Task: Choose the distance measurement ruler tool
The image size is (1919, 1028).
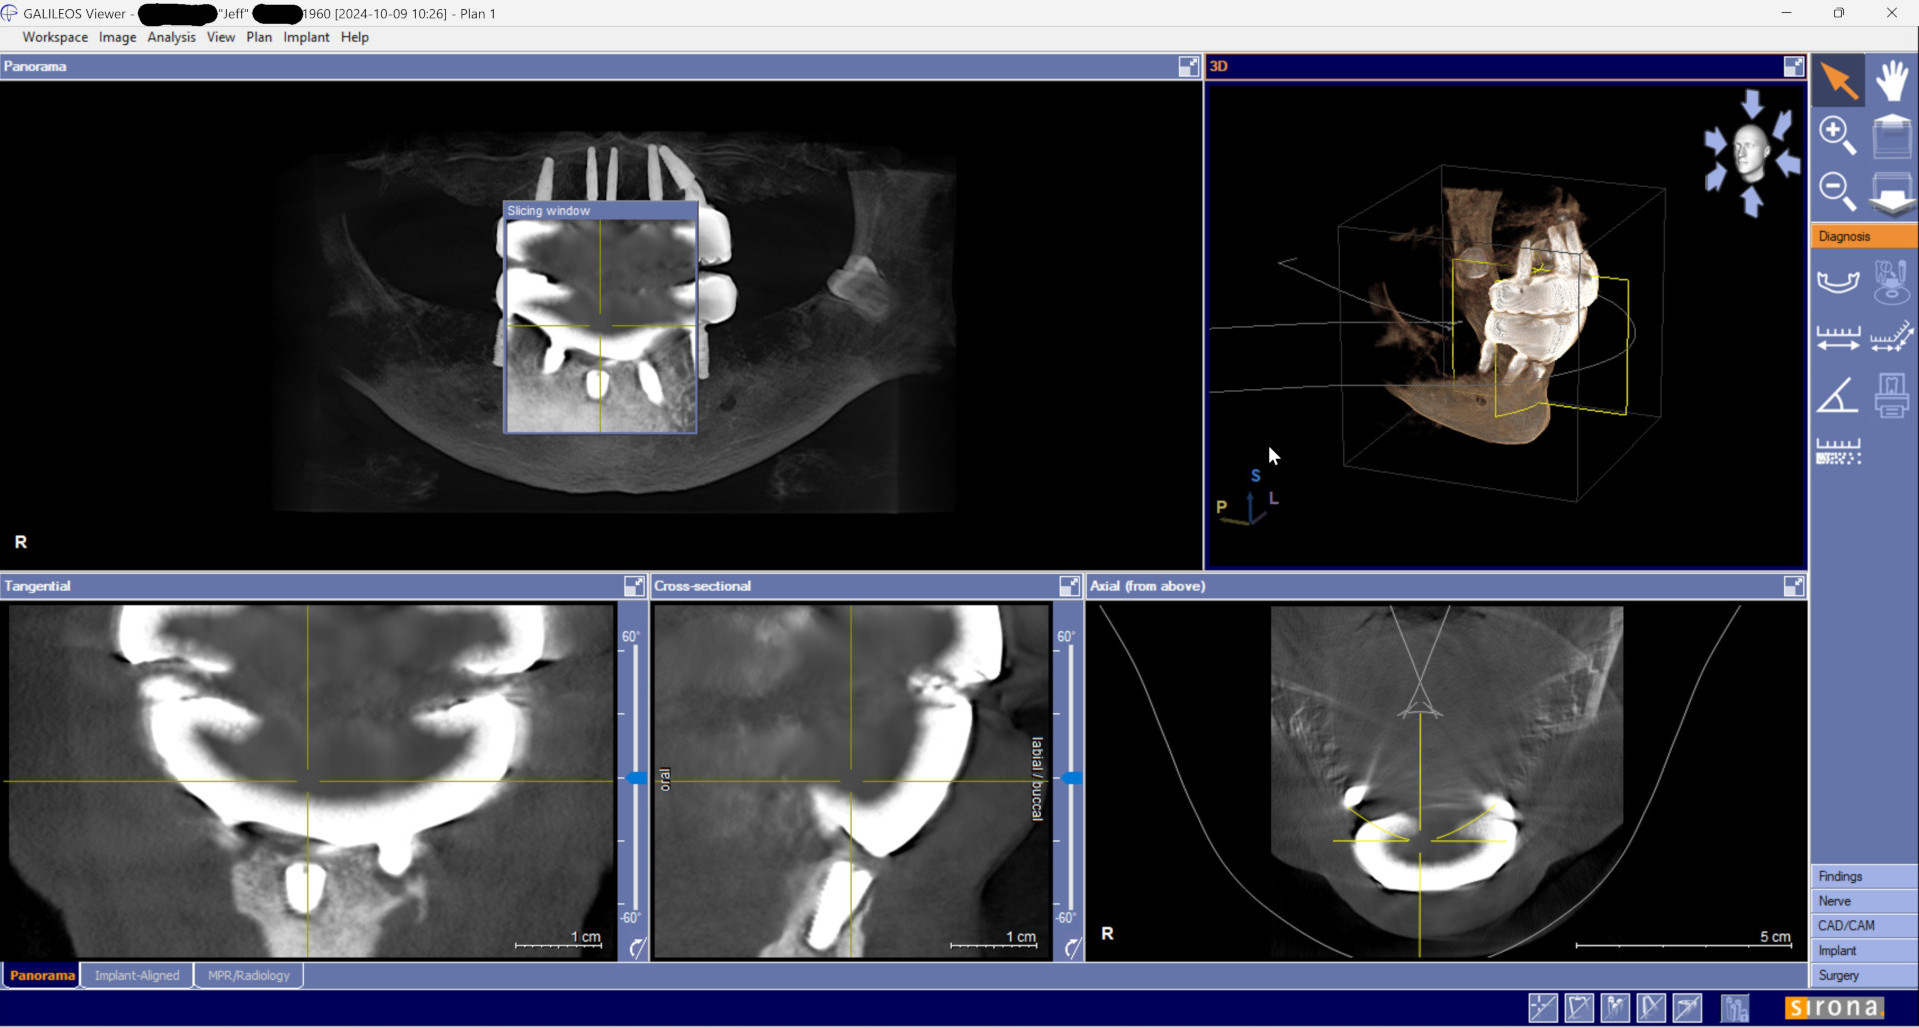Action: [1838, 338]
